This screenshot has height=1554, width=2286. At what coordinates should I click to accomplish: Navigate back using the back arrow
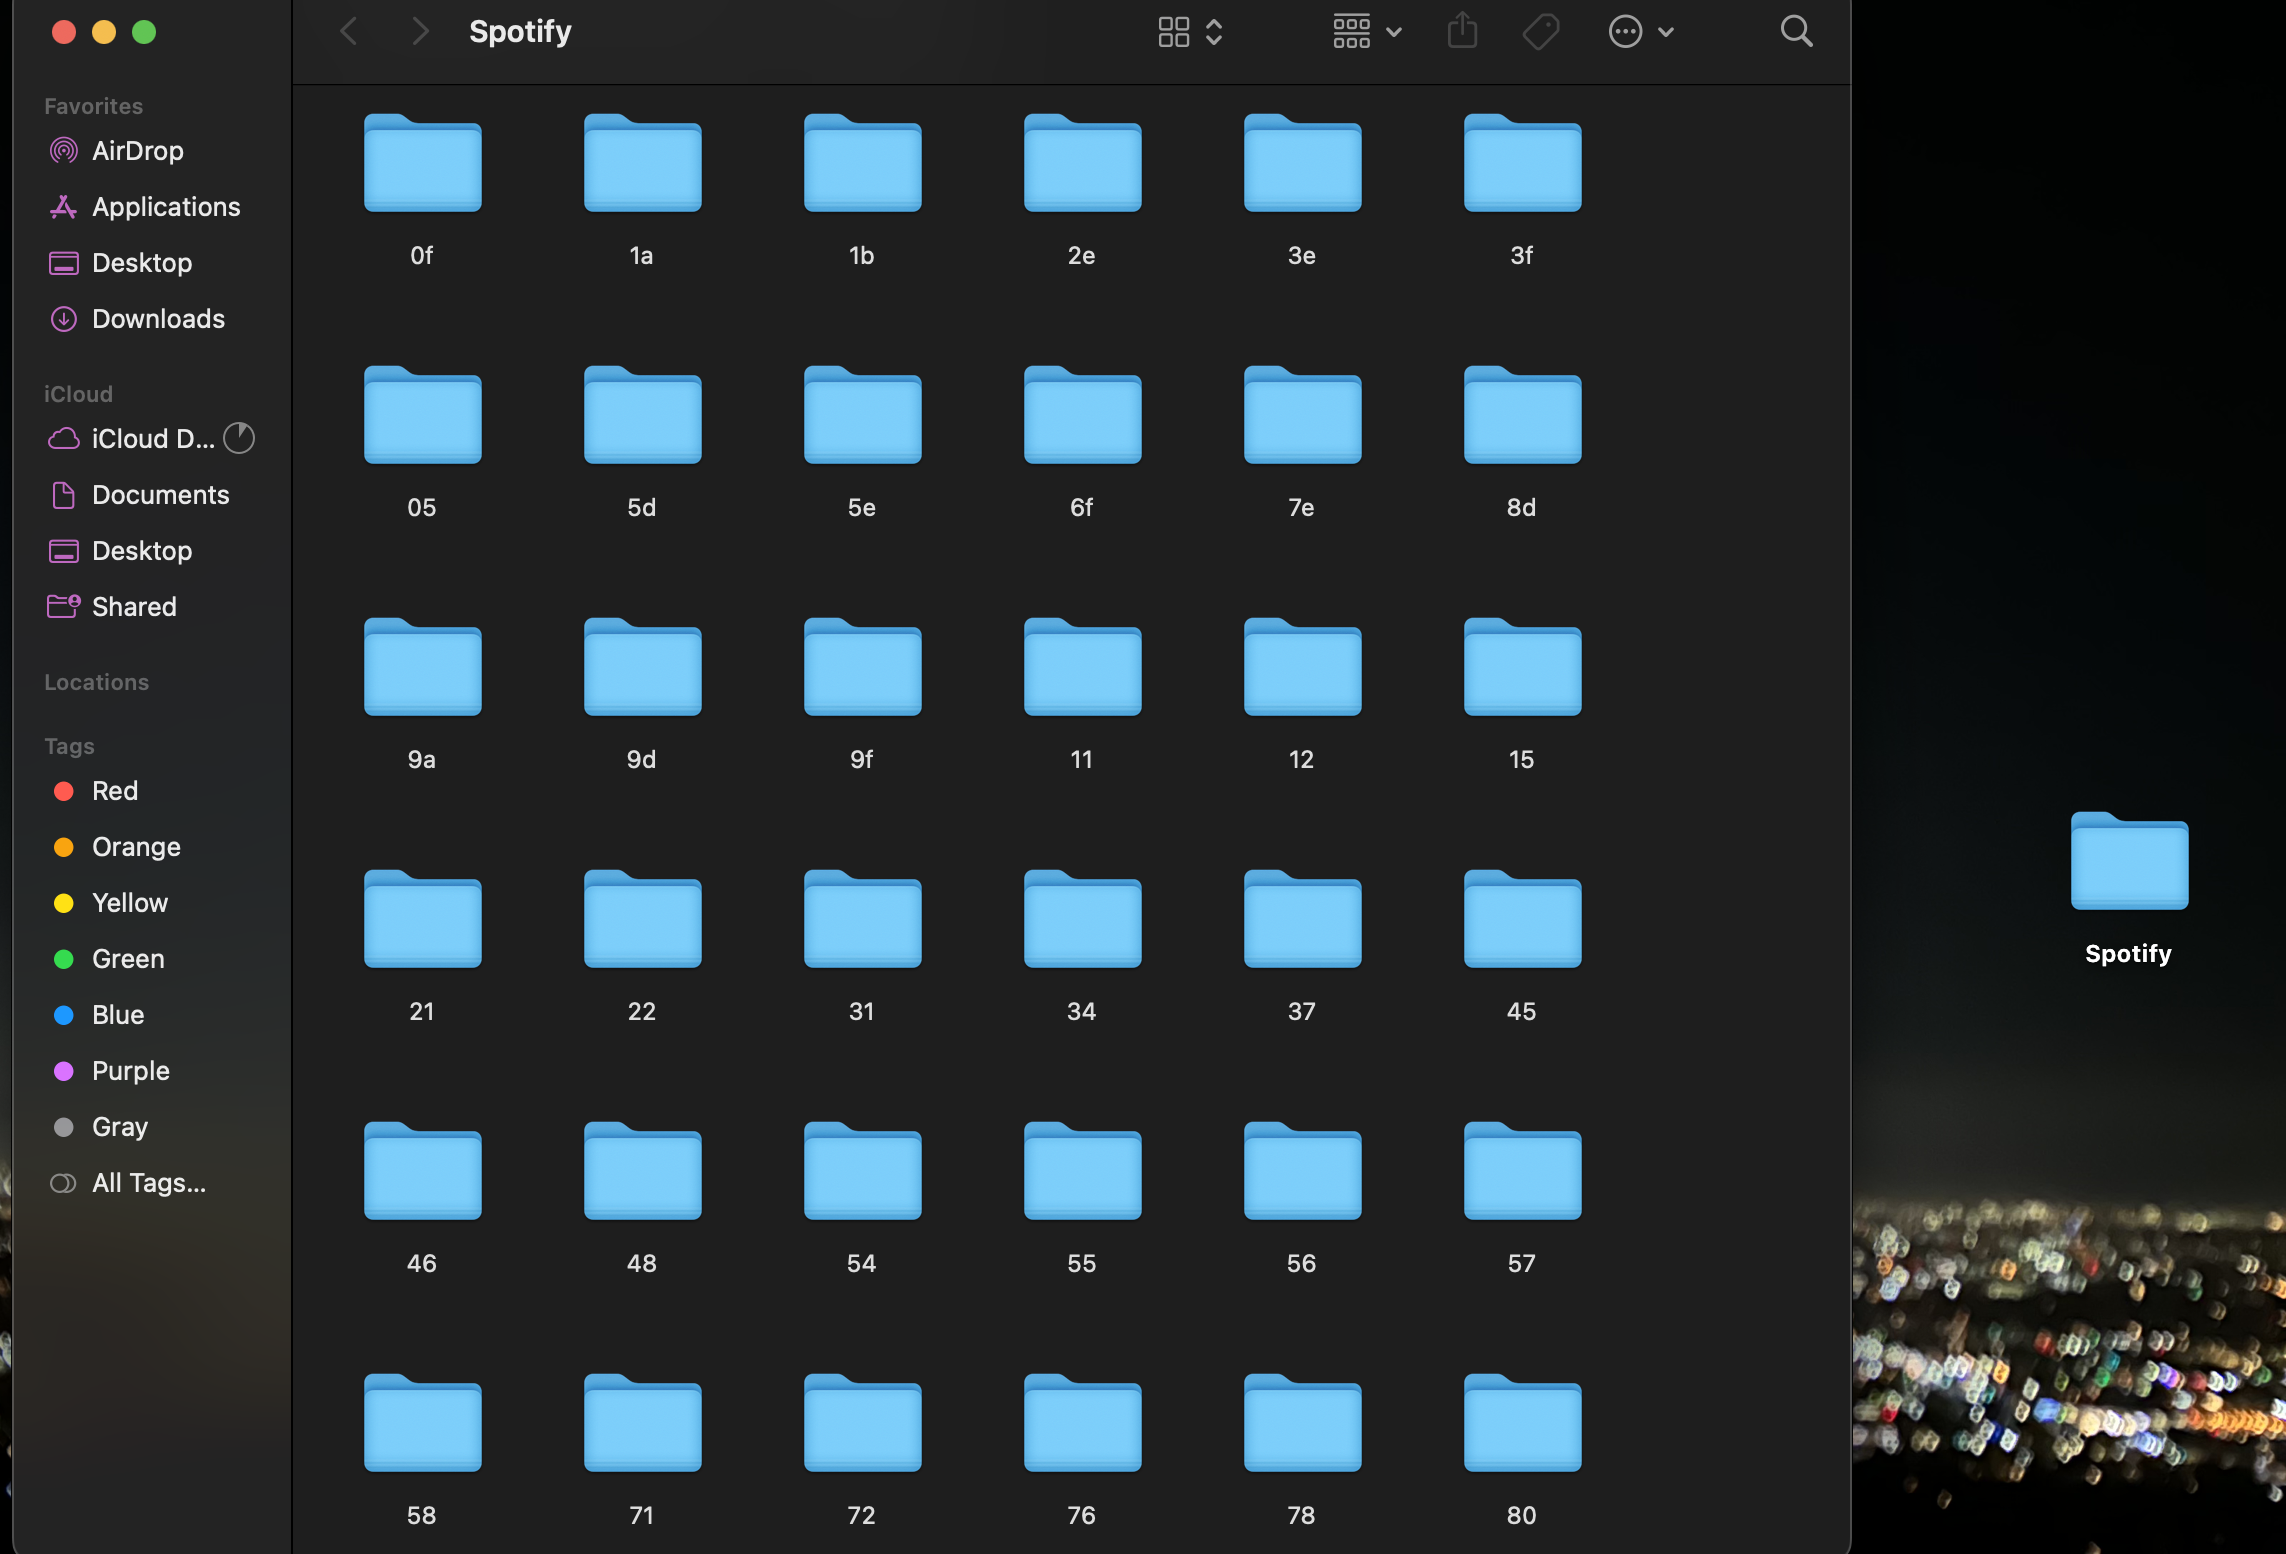click(x=348, y=31)
